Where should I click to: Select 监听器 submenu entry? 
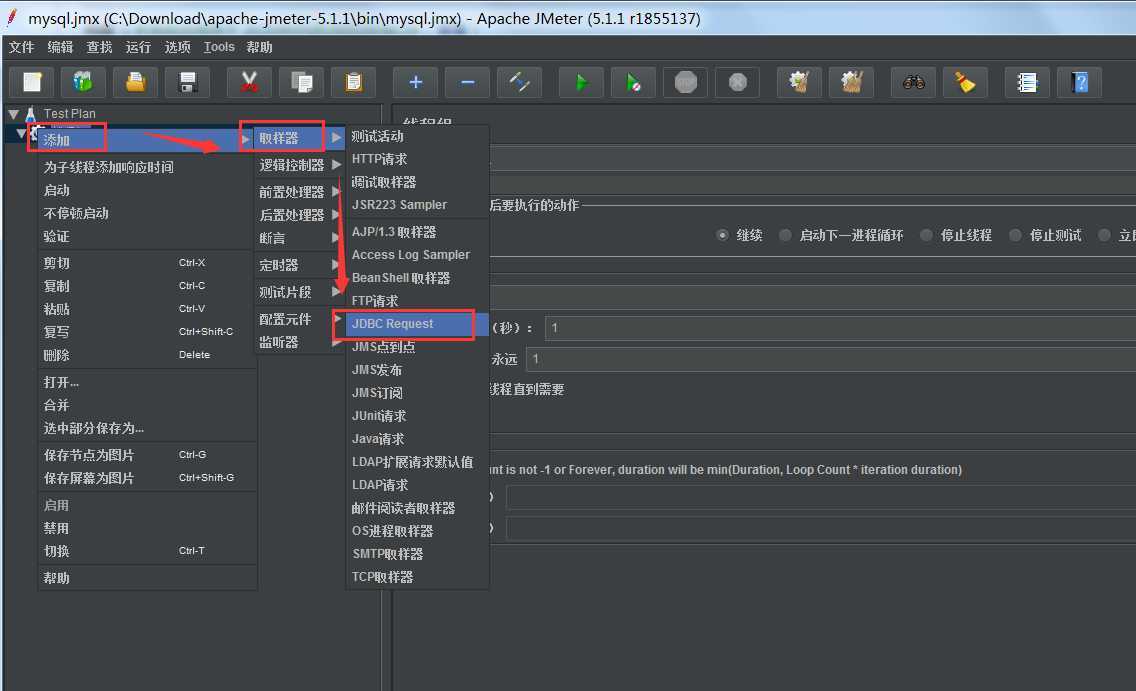coord(298,342)
